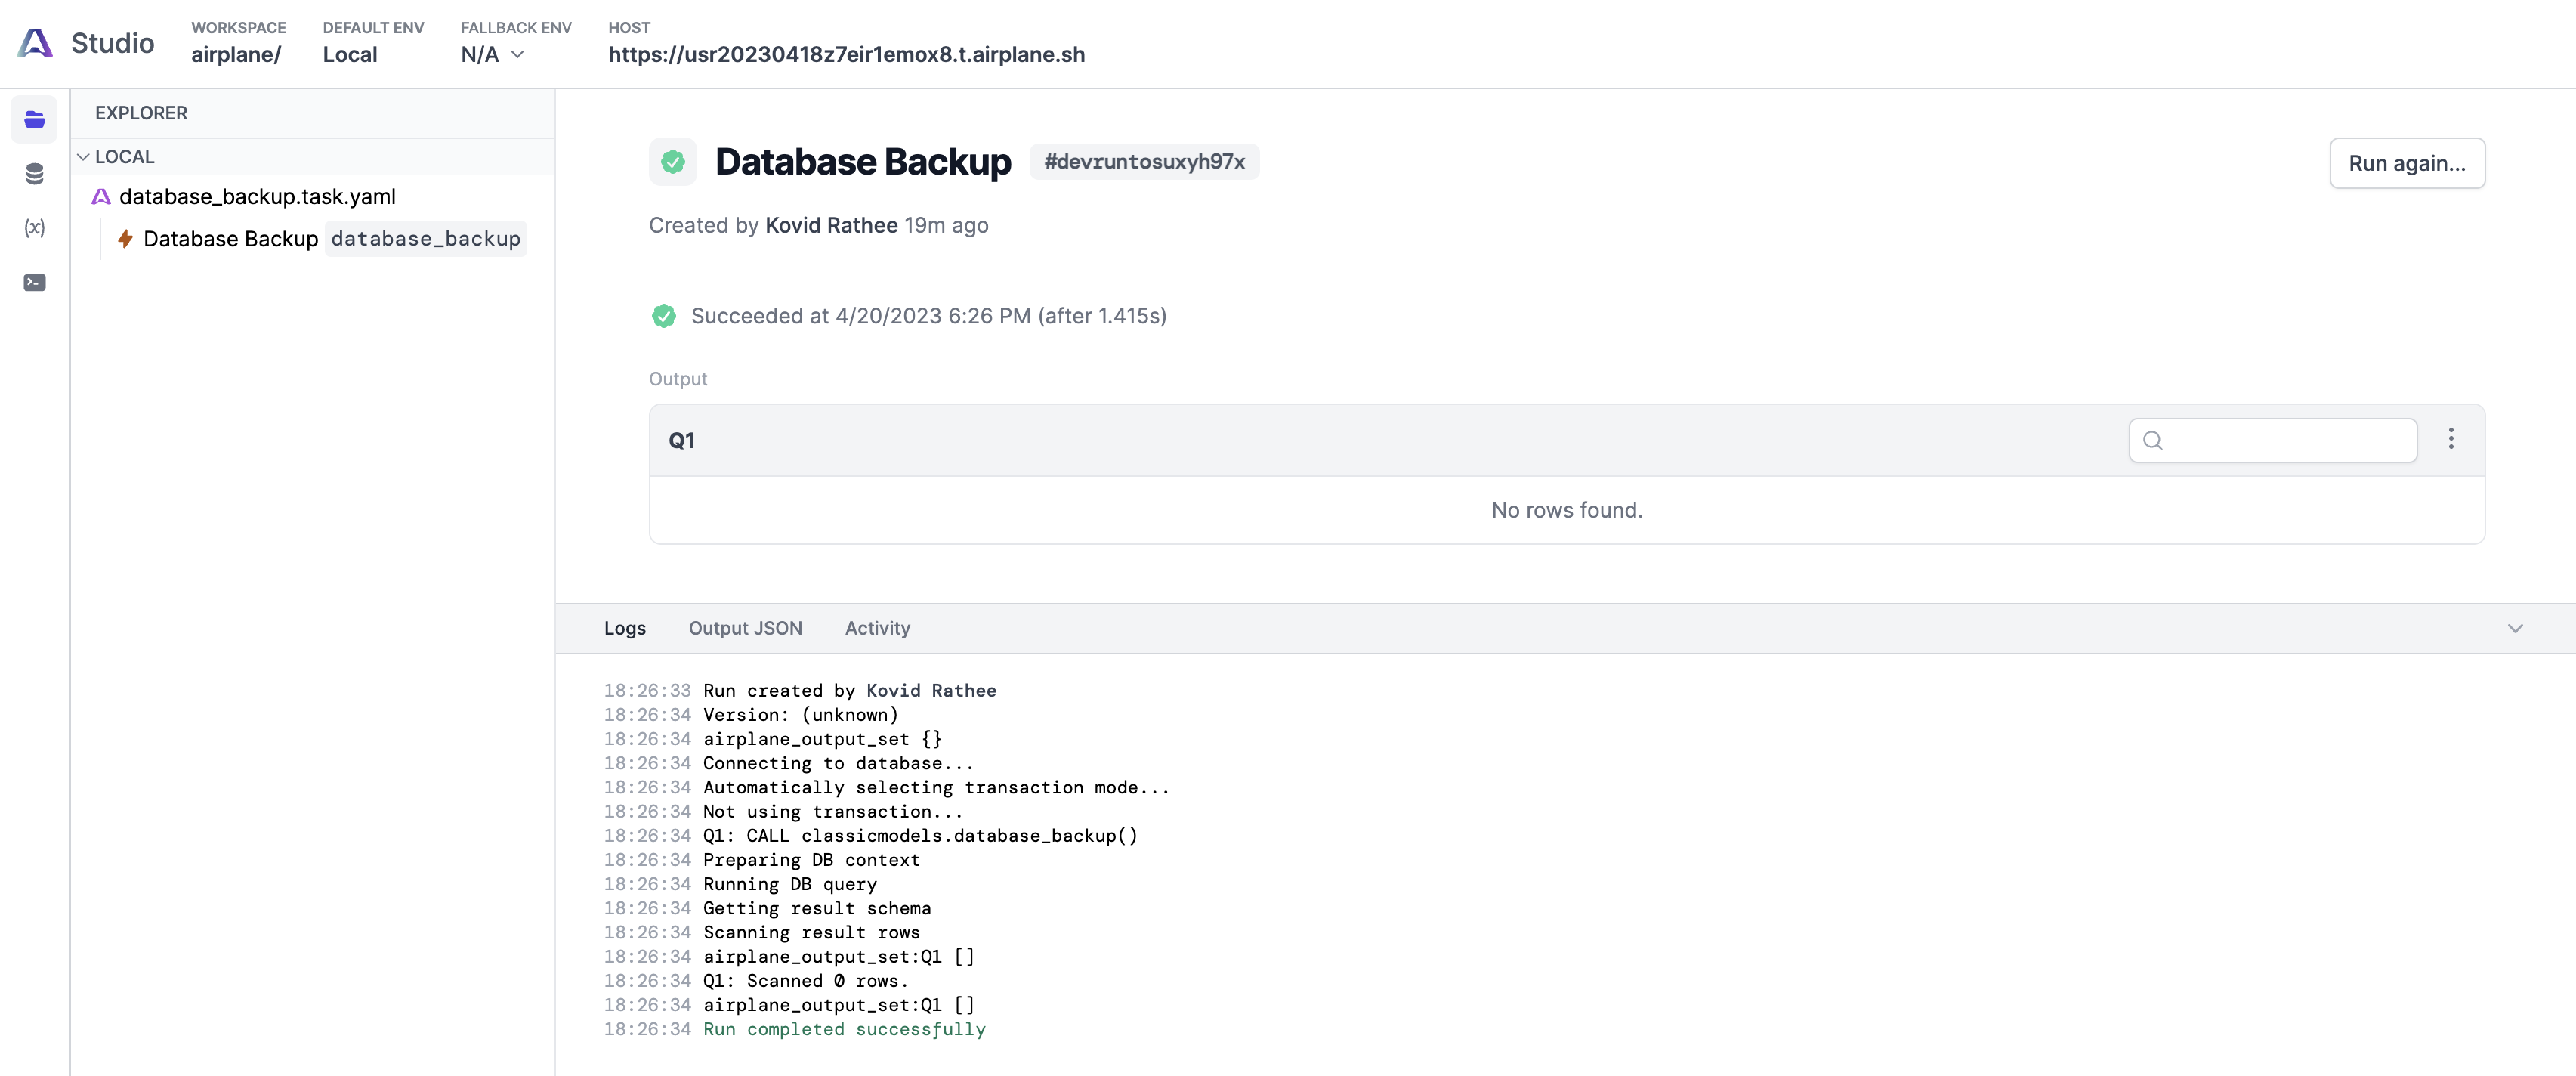
Task: Click the 'Q1: CALL classicmodels.database_backup()' log line
Action: 920,836
